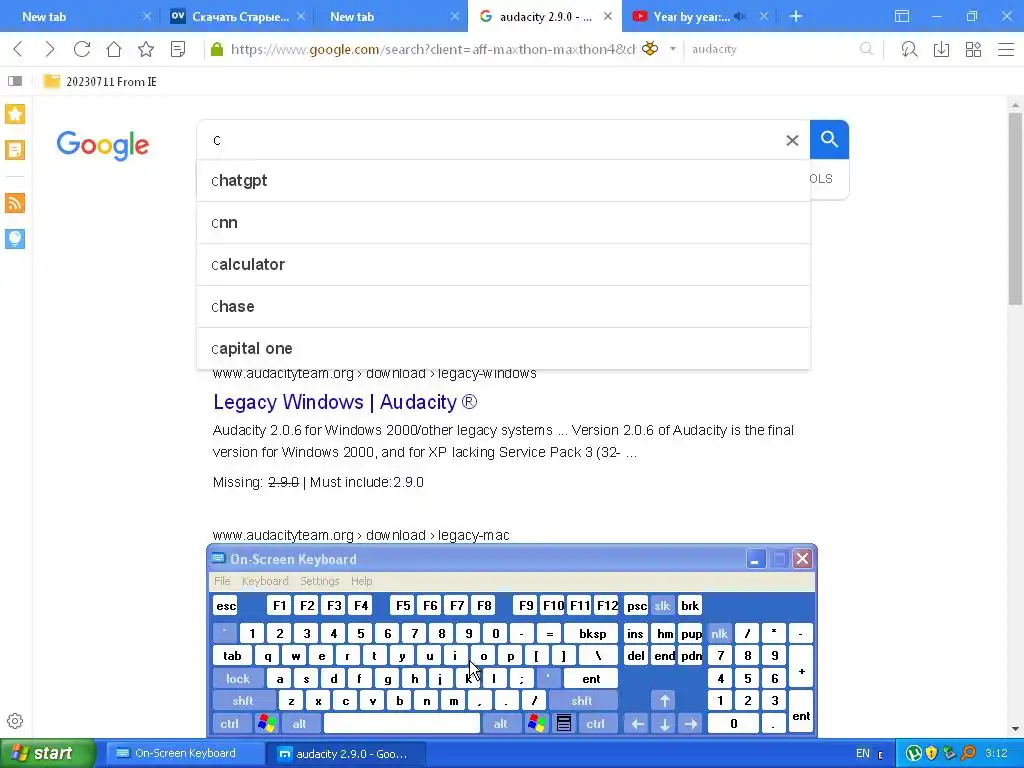Open the sidebar notes icon
1024x768 pixels.
pos(15,150)
